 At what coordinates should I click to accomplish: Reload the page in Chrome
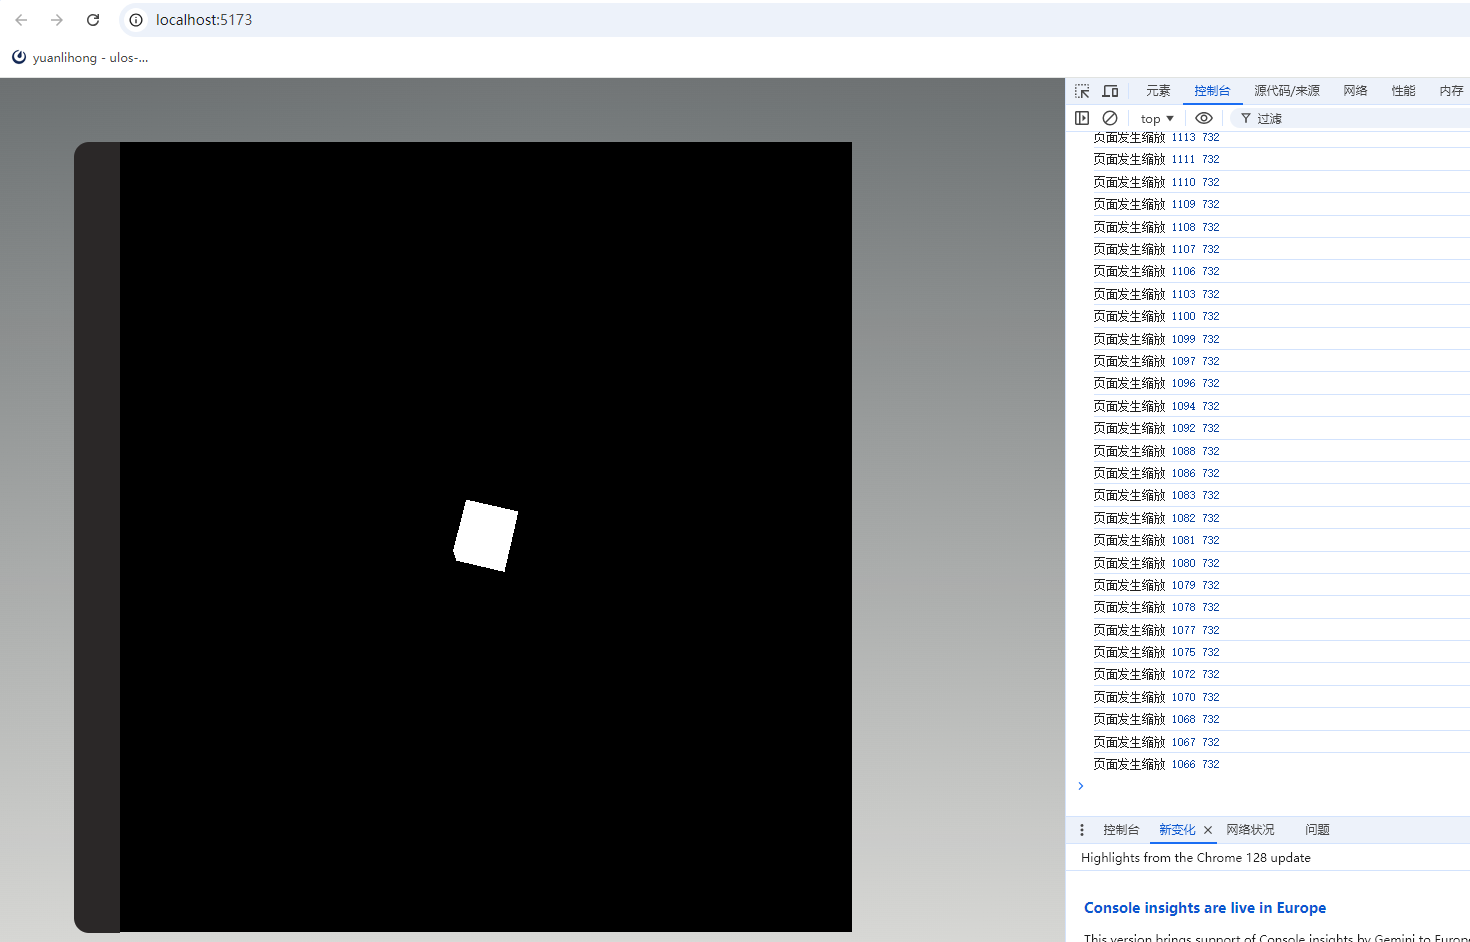[93, 19]
